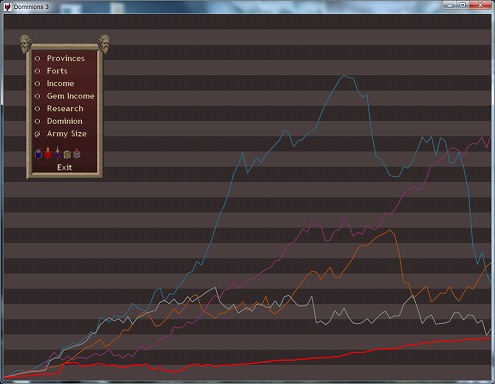Image resolution: width=495 pixels, height=384 pixels.
Task: Click the right bearded head ornament
Action: coord(104,44)
